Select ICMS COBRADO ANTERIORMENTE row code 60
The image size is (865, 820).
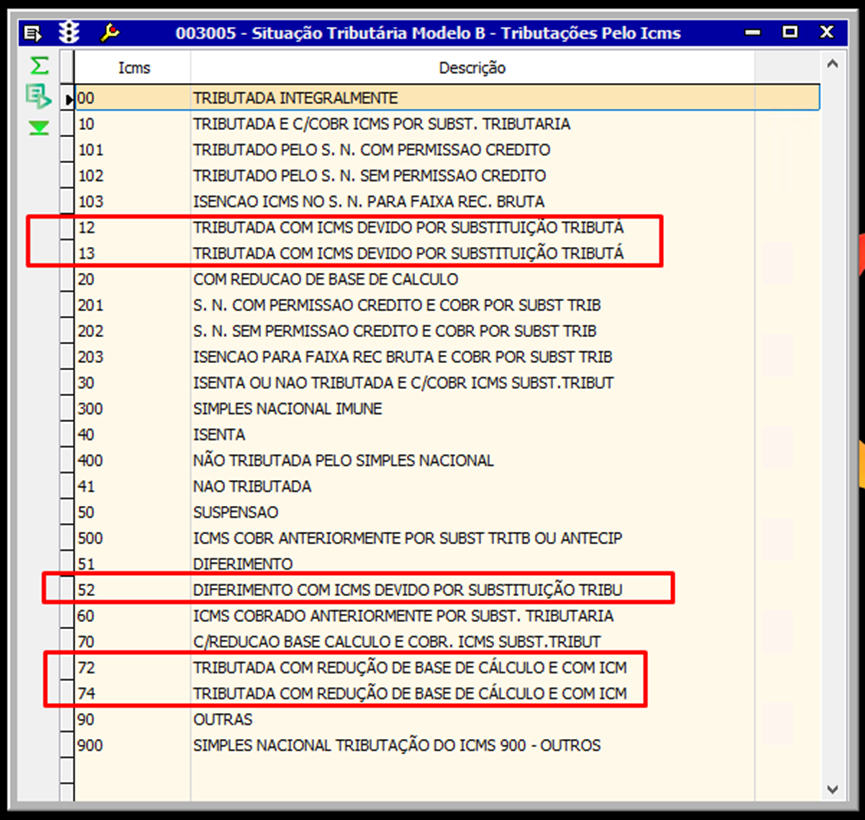(447, 616)
